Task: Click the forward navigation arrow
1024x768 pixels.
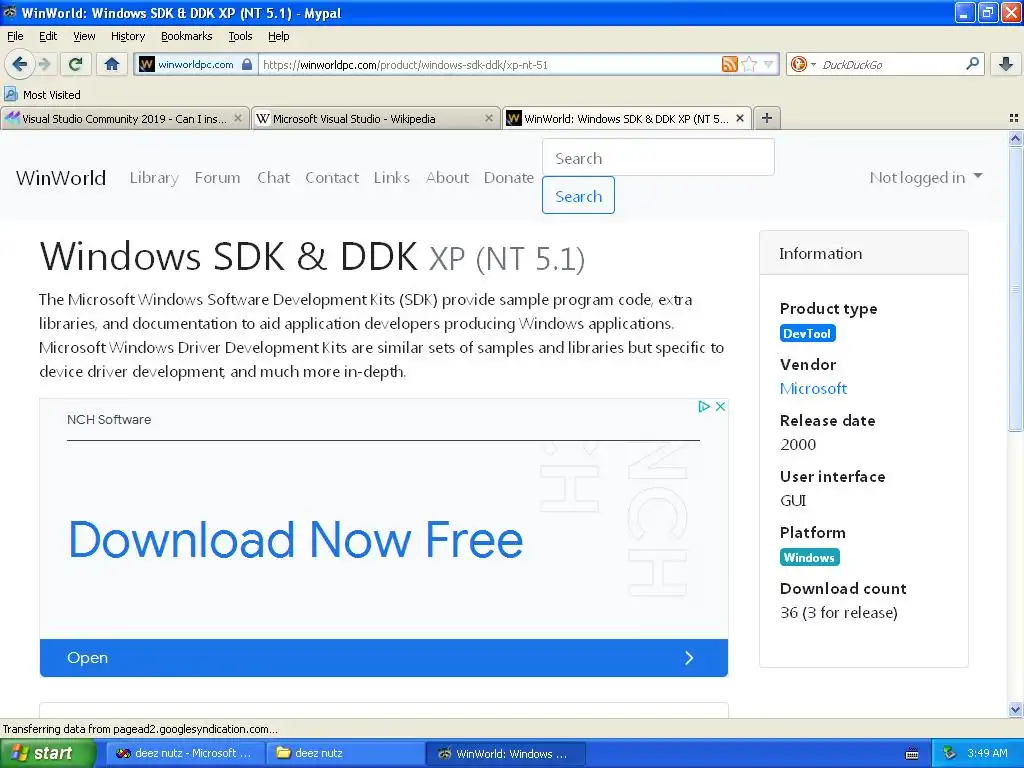Action: click(x=44, y=64)
